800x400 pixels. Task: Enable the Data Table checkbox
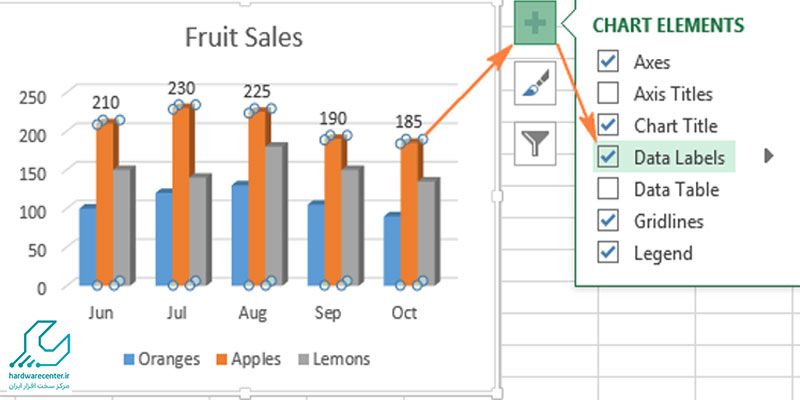tap(608, 189)
